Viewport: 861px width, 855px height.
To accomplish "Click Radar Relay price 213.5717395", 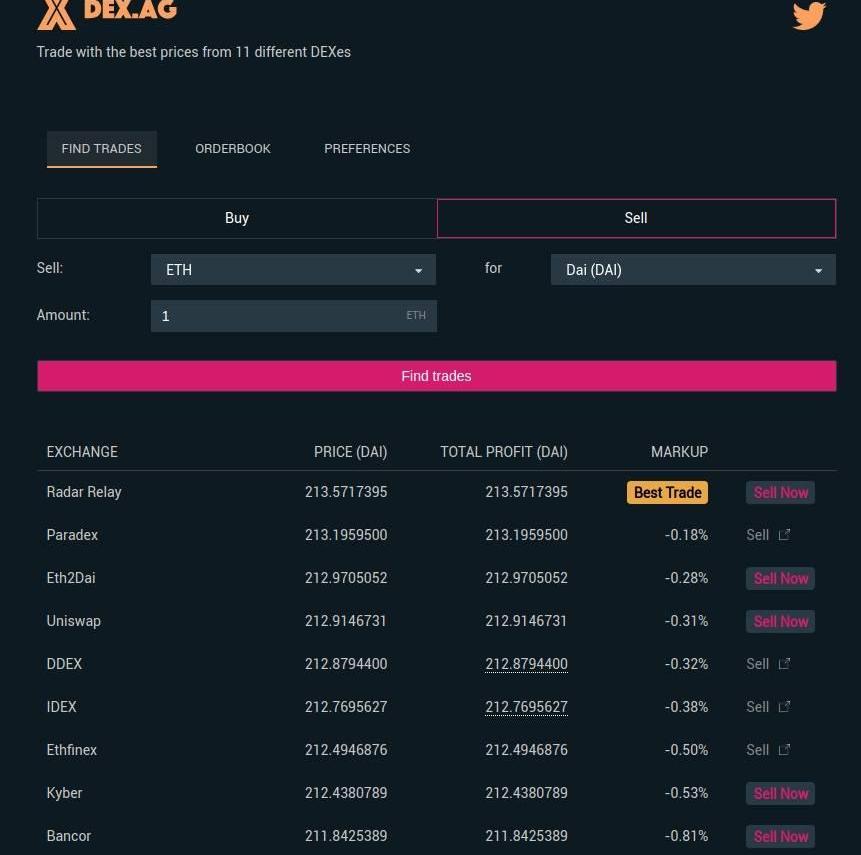I will (346, 492).
